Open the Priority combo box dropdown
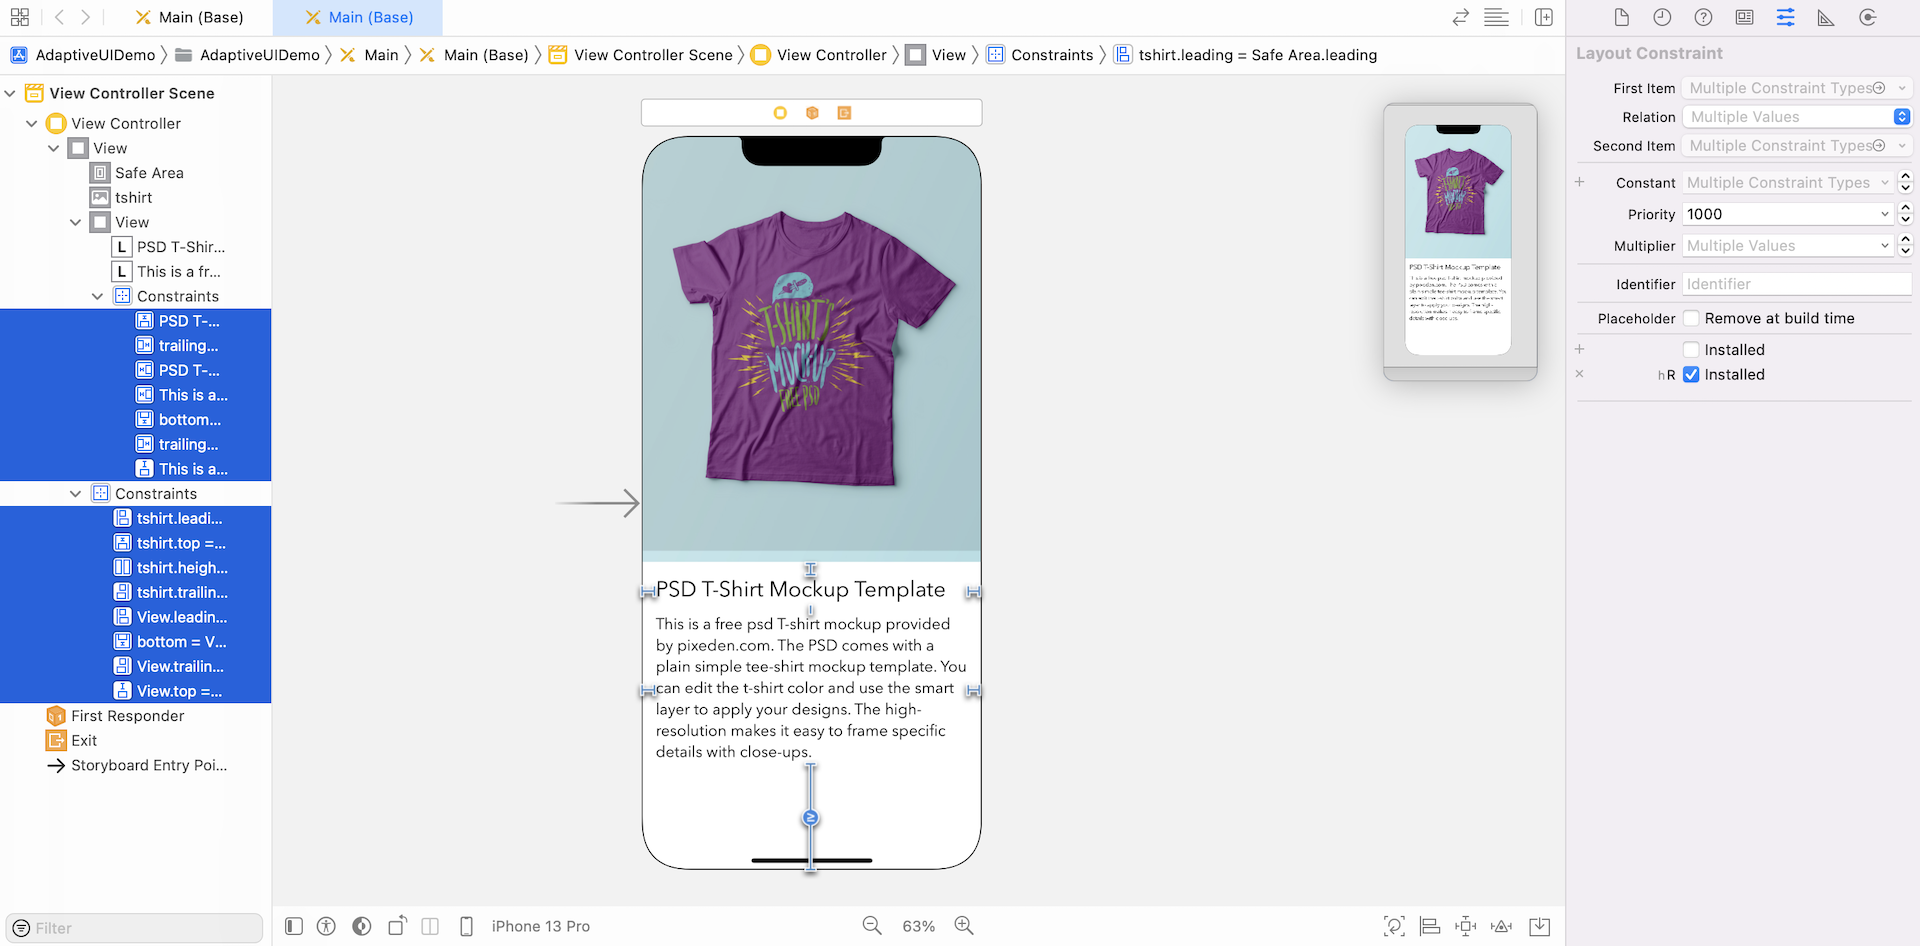Viewport: 1920px width, 946px height. pyautogui.click(x=1884, y=214)
